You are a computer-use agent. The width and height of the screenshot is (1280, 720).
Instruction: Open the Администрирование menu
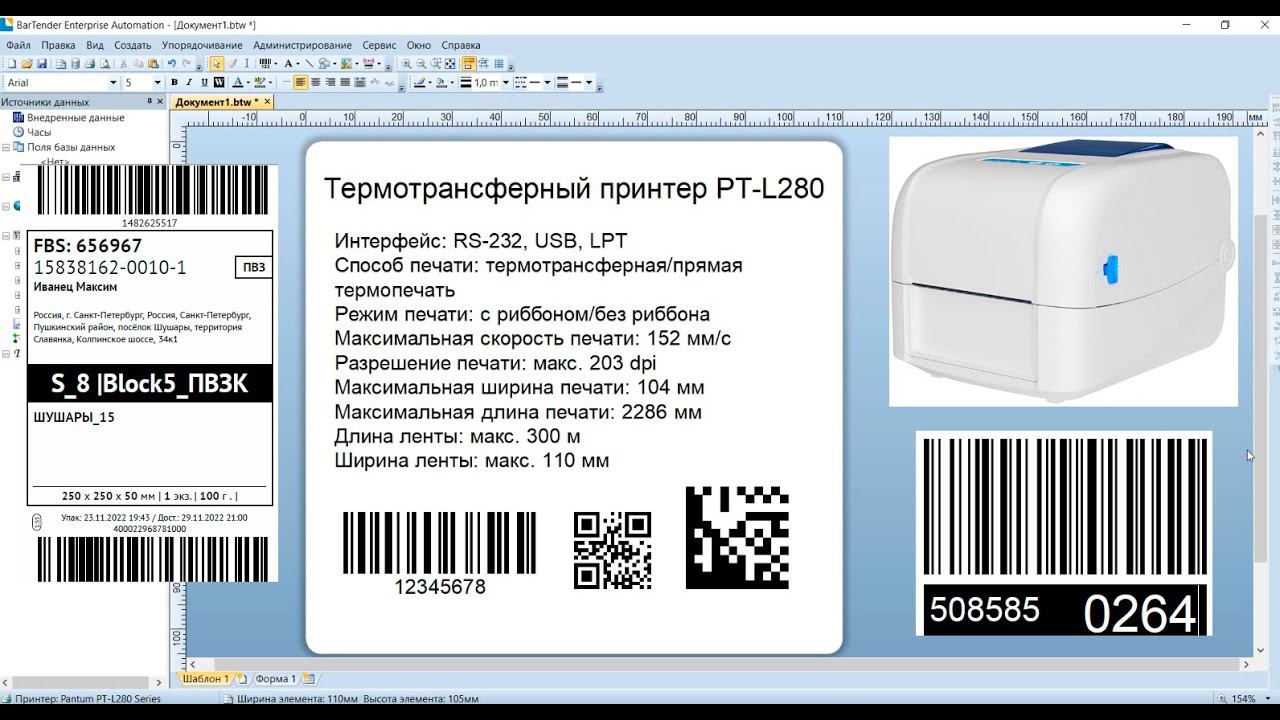click(x=302, y=45)
